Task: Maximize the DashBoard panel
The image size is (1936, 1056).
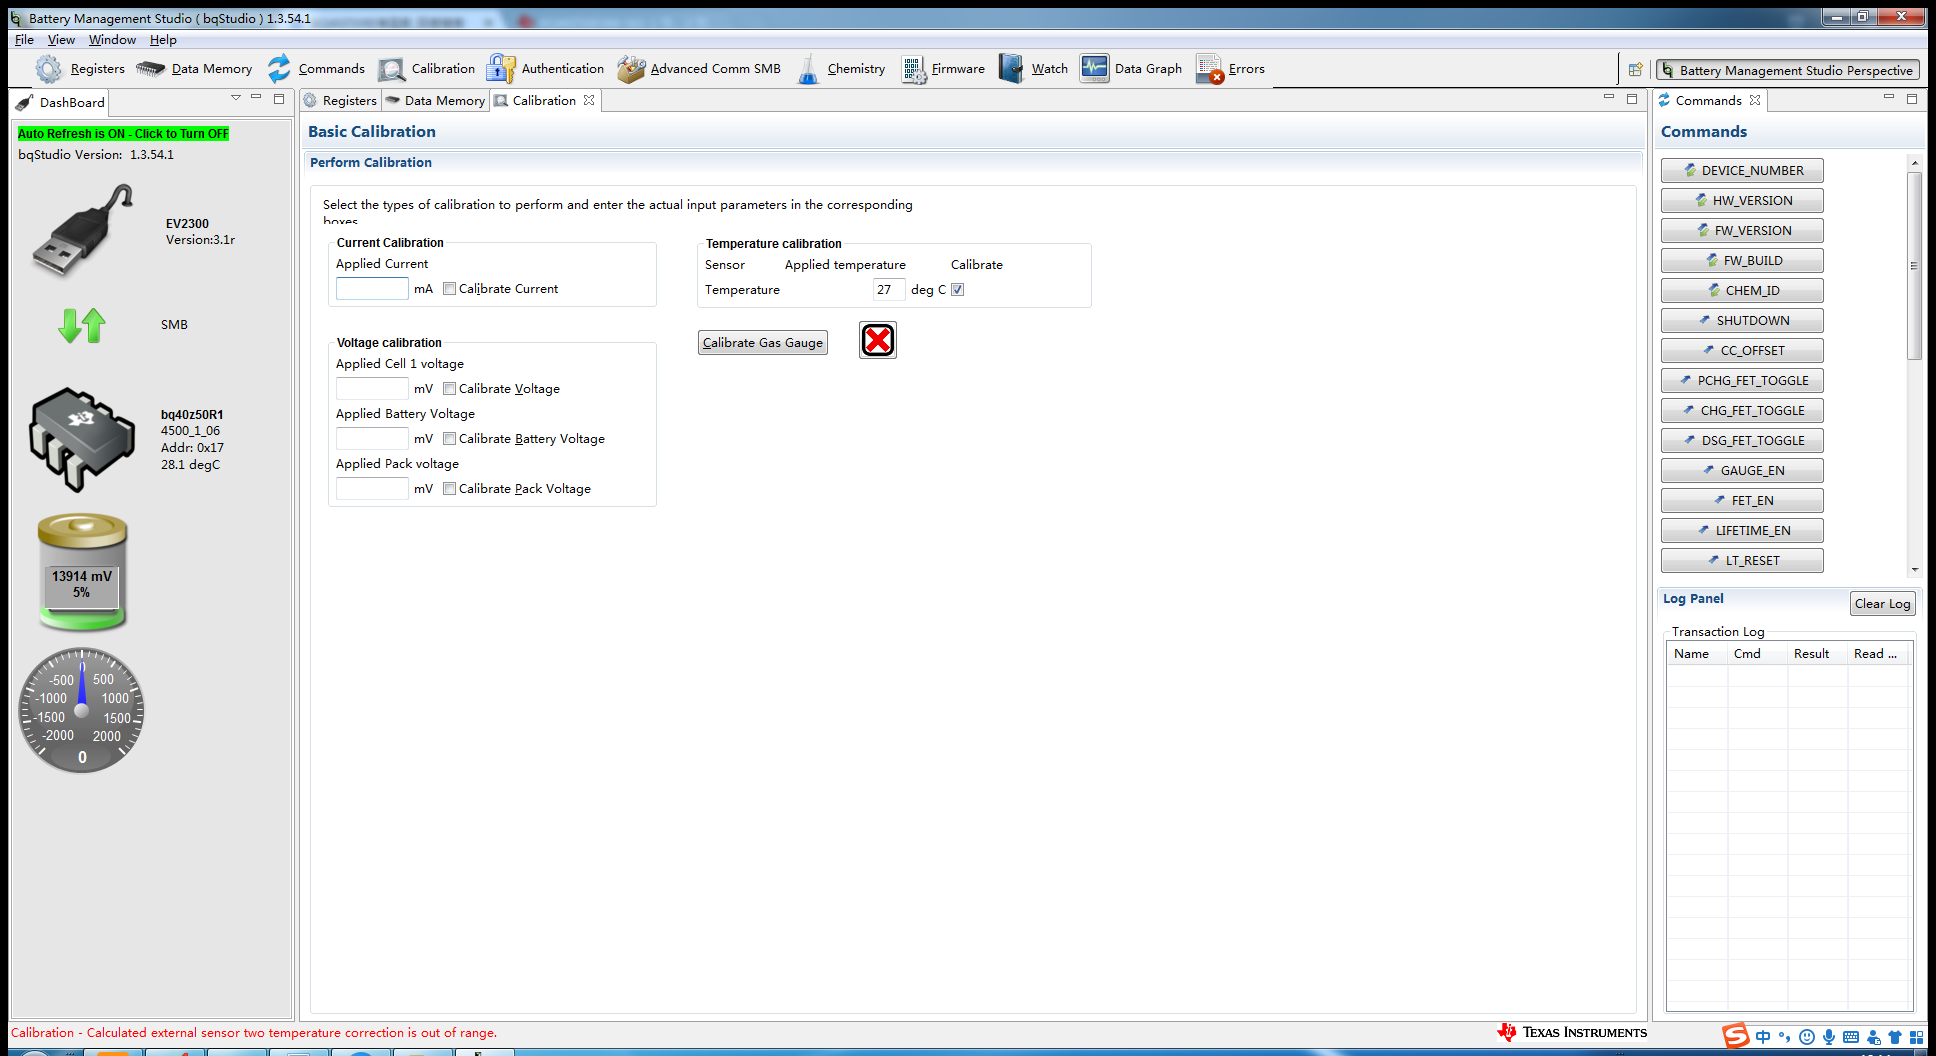Action: pyautogui.click(x=279, y=98)
